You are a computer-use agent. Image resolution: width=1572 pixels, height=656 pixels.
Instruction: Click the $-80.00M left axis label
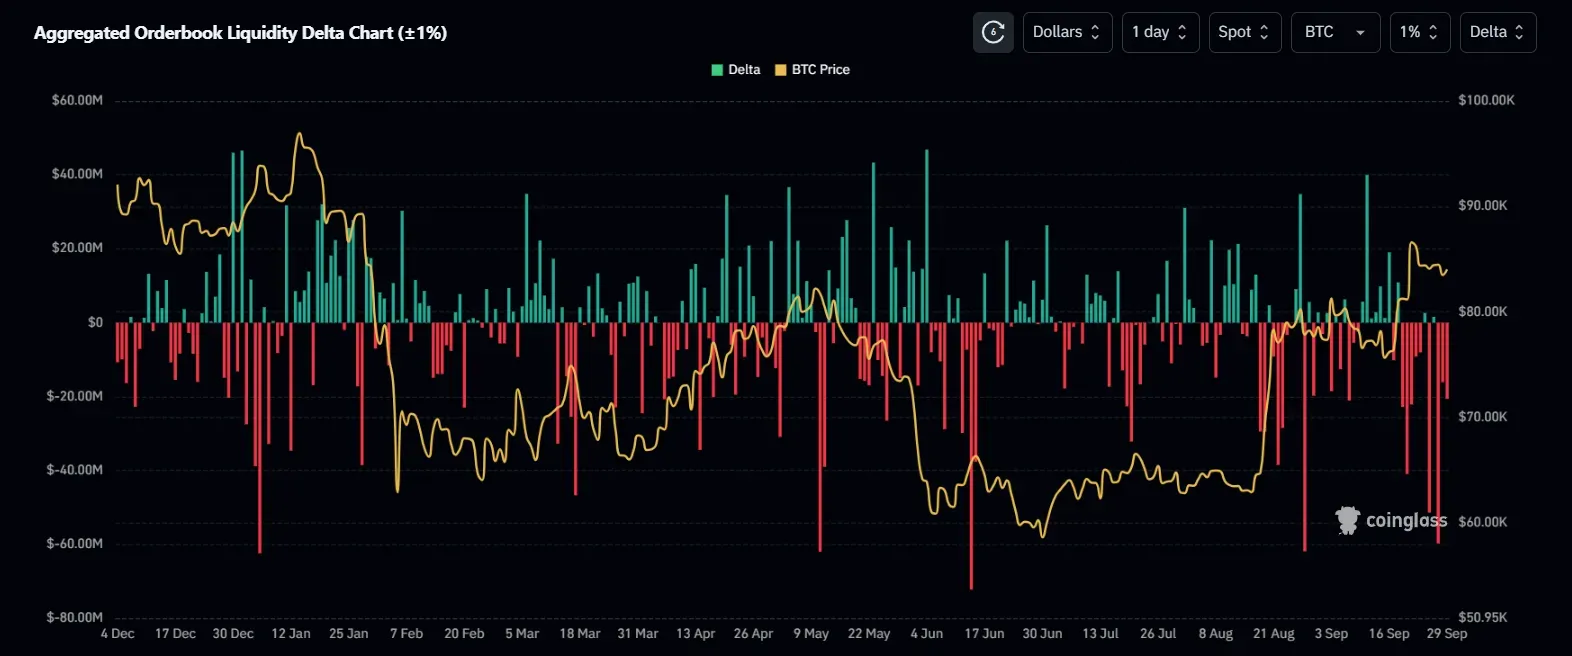[75, 618]
